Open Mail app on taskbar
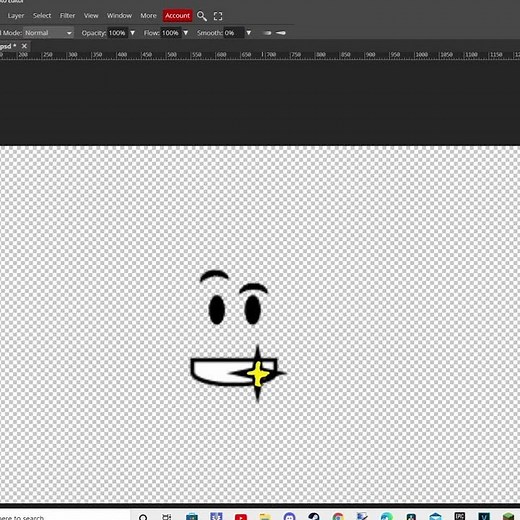 tap(435, 517)
